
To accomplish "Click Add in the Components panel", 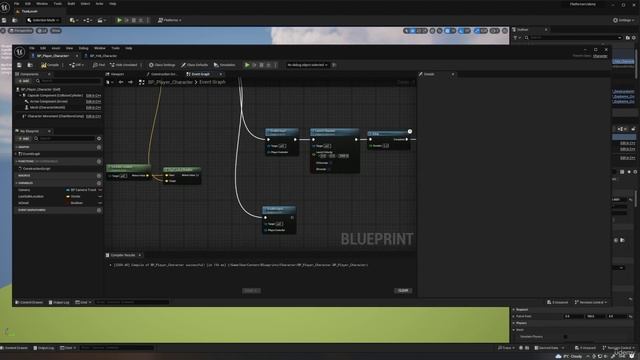I will [x=24, y=81].
